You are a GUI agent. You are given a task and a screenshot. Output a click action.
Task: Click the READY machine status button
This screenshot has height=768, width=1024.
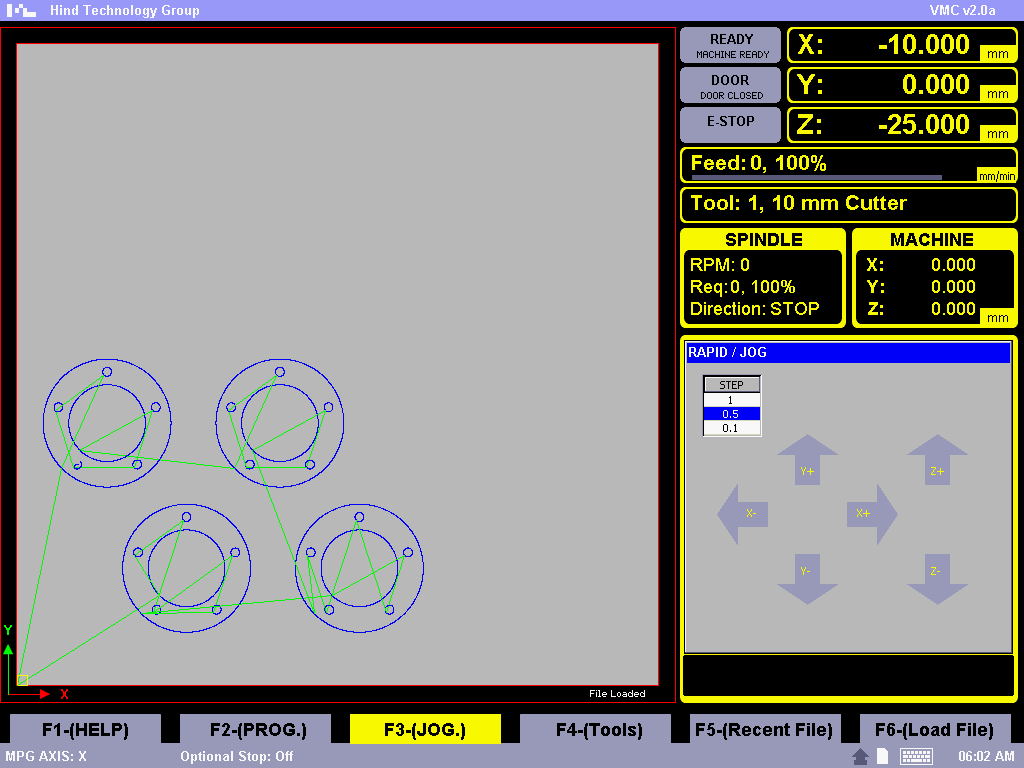tap(731, 46)
